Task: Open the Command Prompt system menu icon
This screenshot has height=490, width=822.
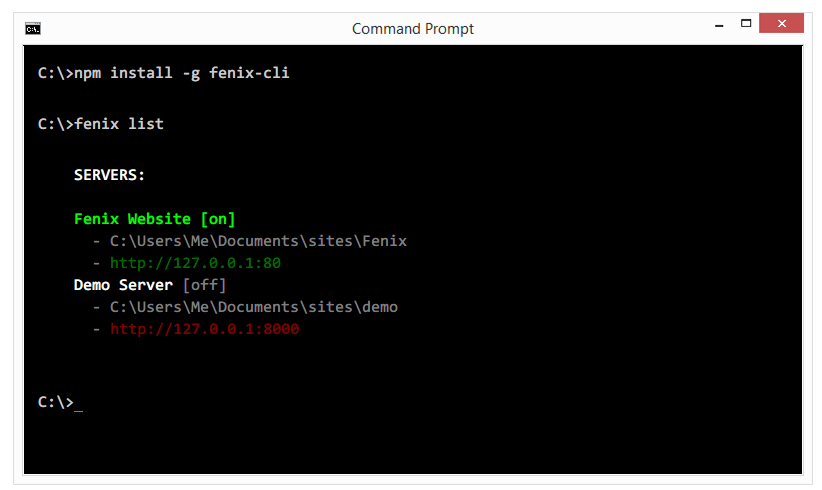Action: pyautogui.click(x=33, y=29)
